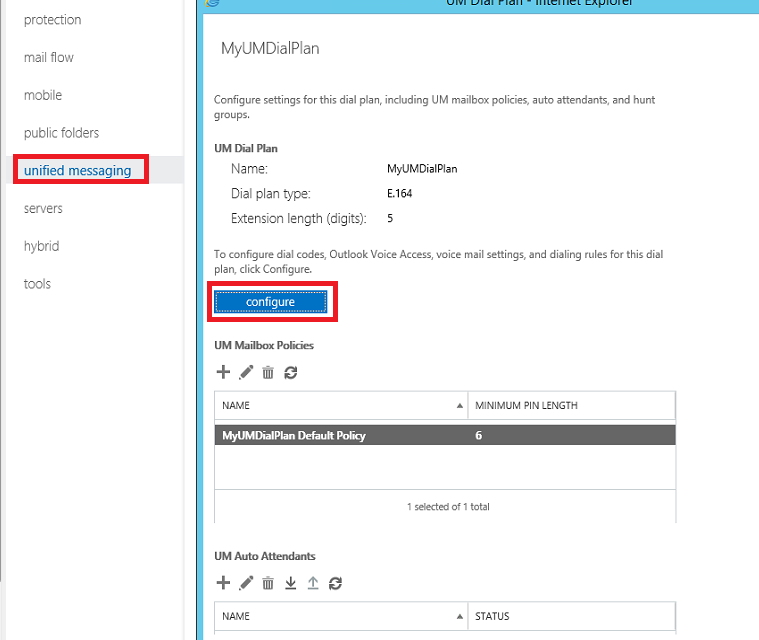Refresh the UM Auto Attendants list

[336, 583]
